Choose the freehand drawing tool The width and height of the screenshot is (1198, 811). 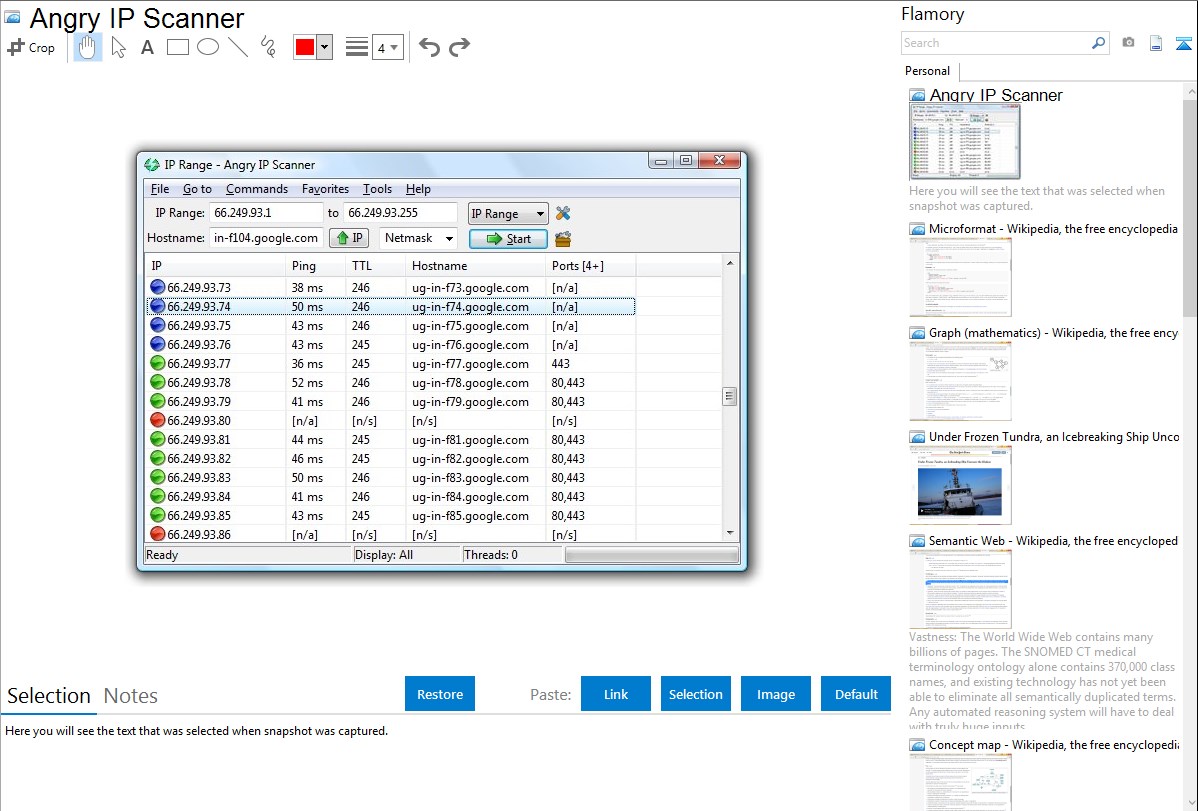coord(268,47)
